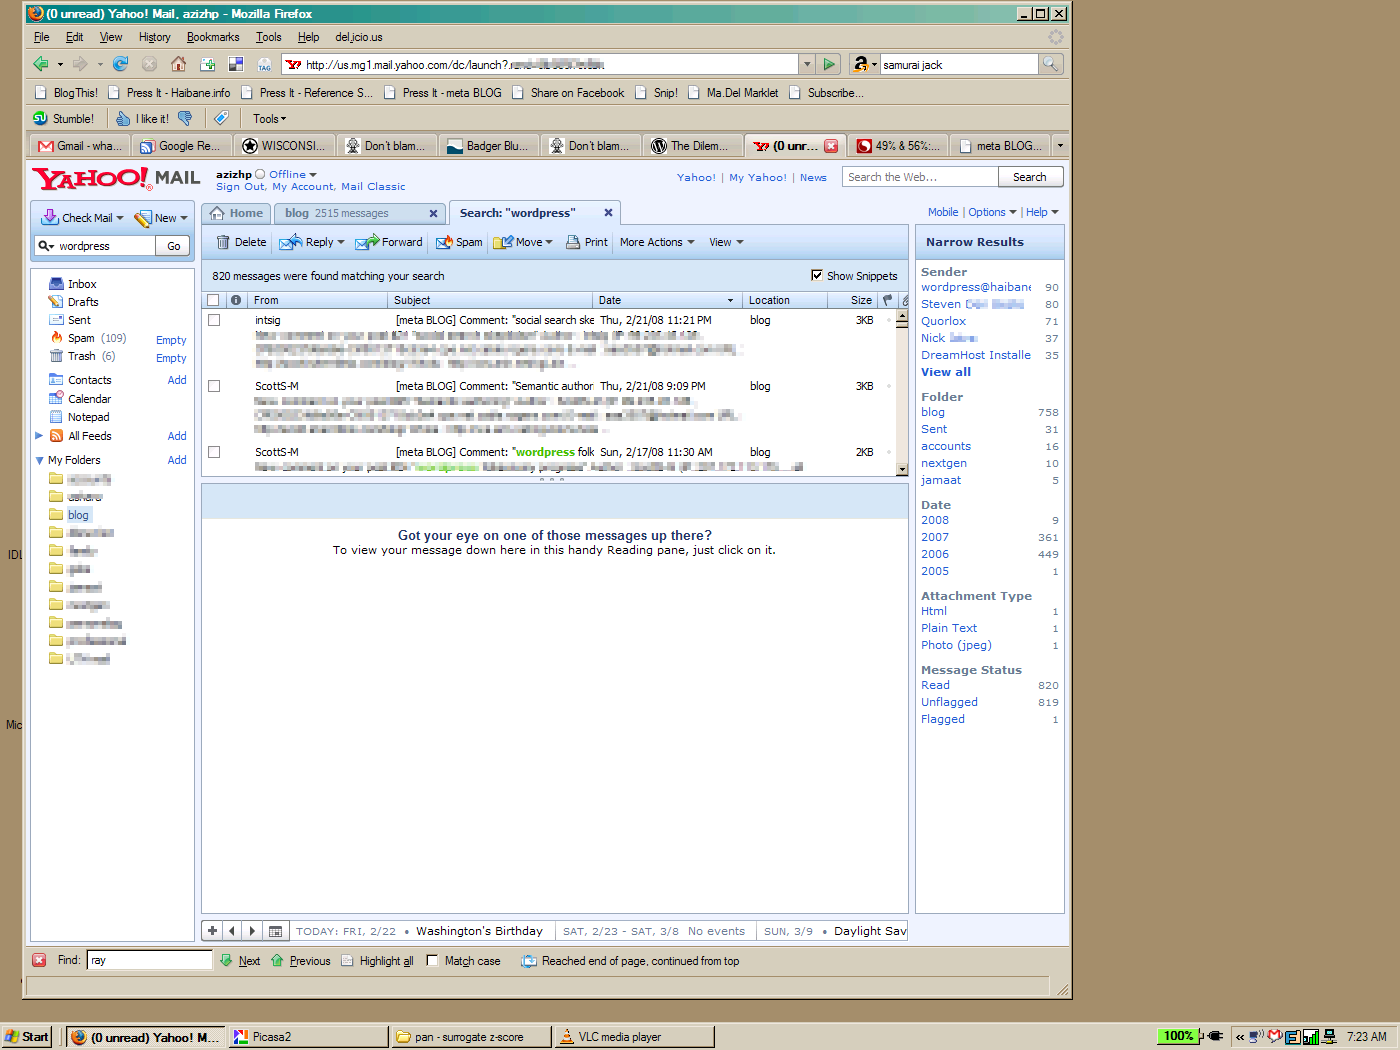
Task: Click the Firefox back arrow button
Action: coord(40,64)
